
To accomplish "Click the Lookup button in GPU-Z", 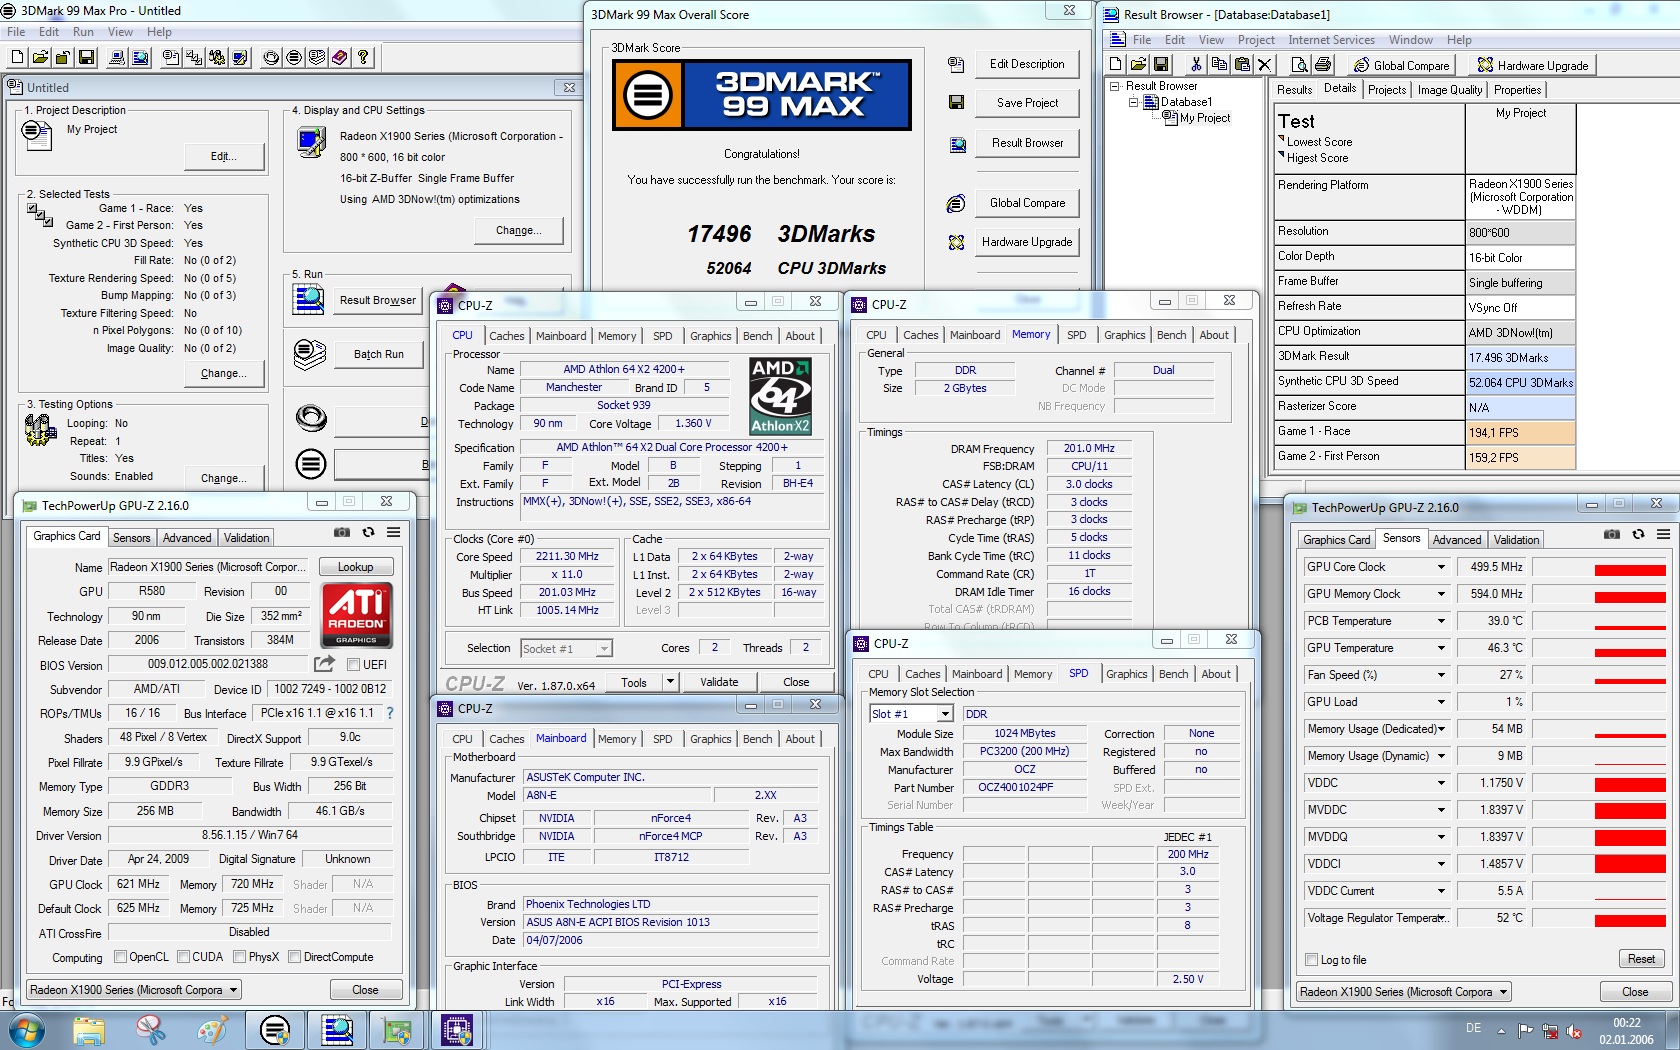I will (355, 567).
